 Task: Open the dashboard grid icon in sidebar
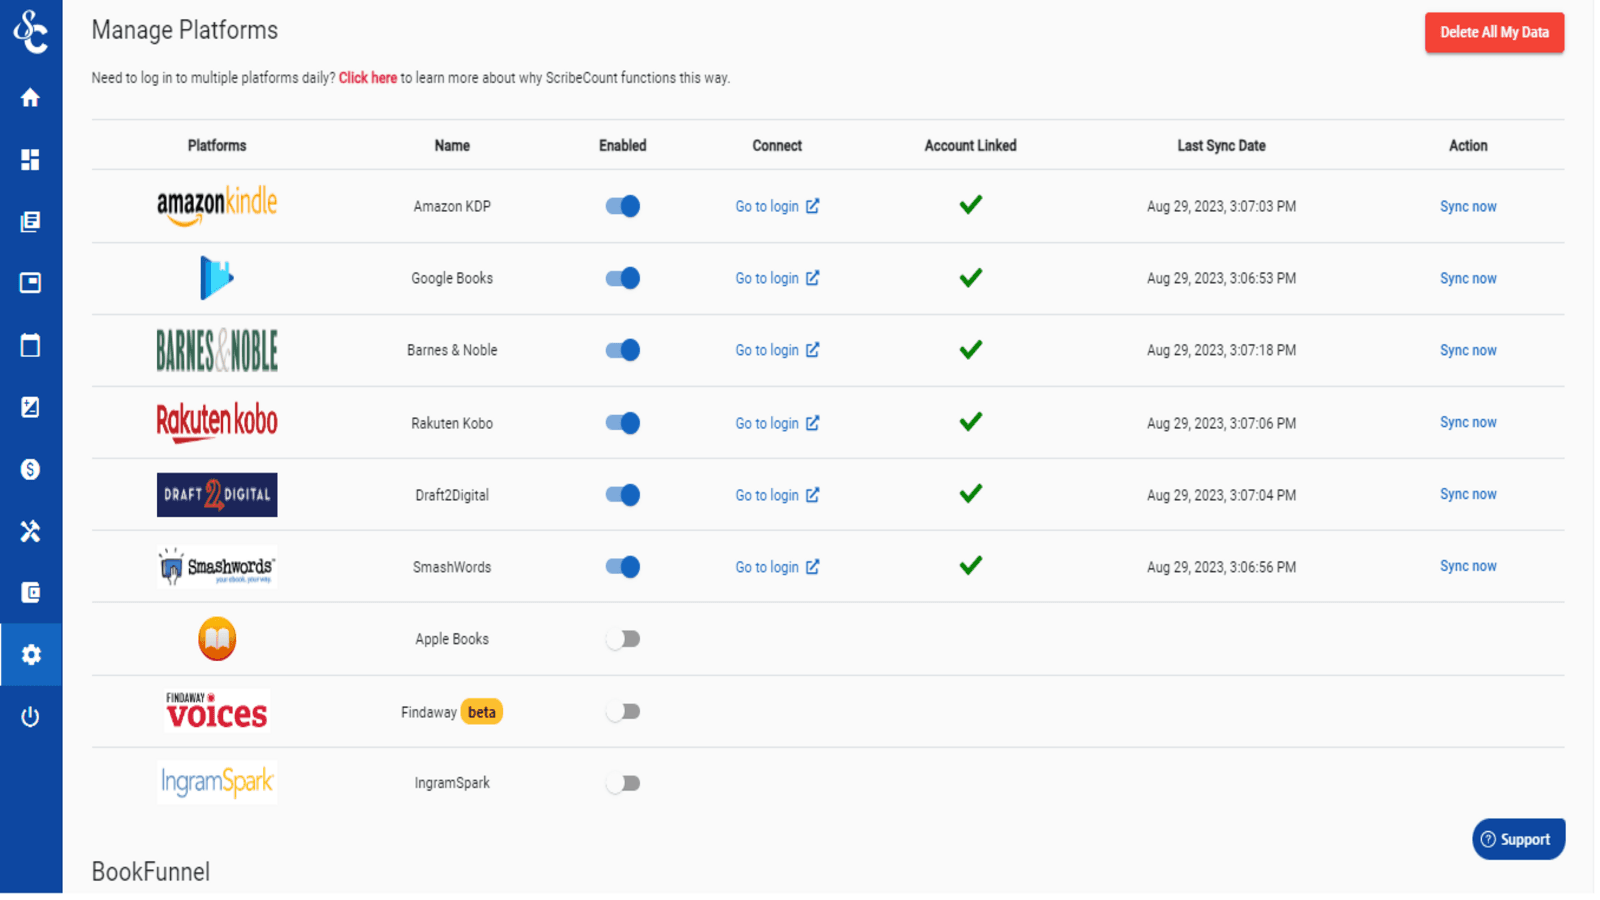point(30,160)
